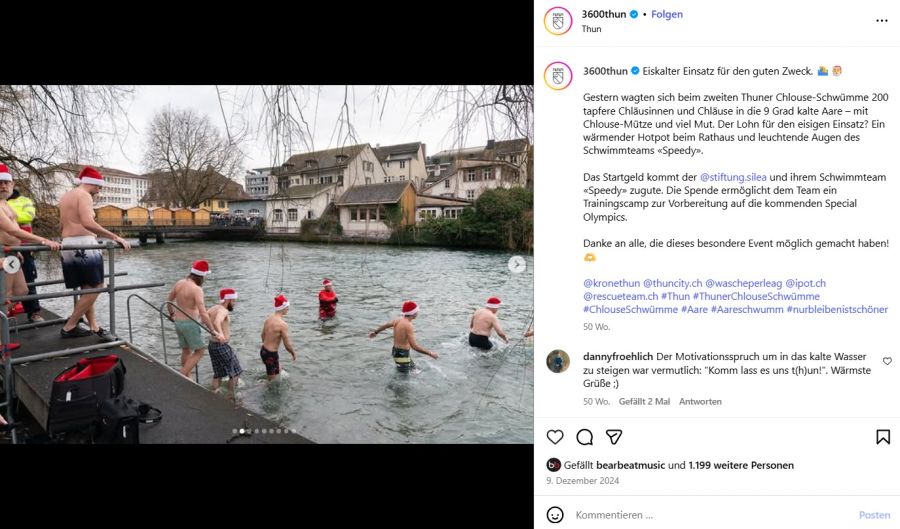Open the three-dot more options menu

[x=881, y=20]
